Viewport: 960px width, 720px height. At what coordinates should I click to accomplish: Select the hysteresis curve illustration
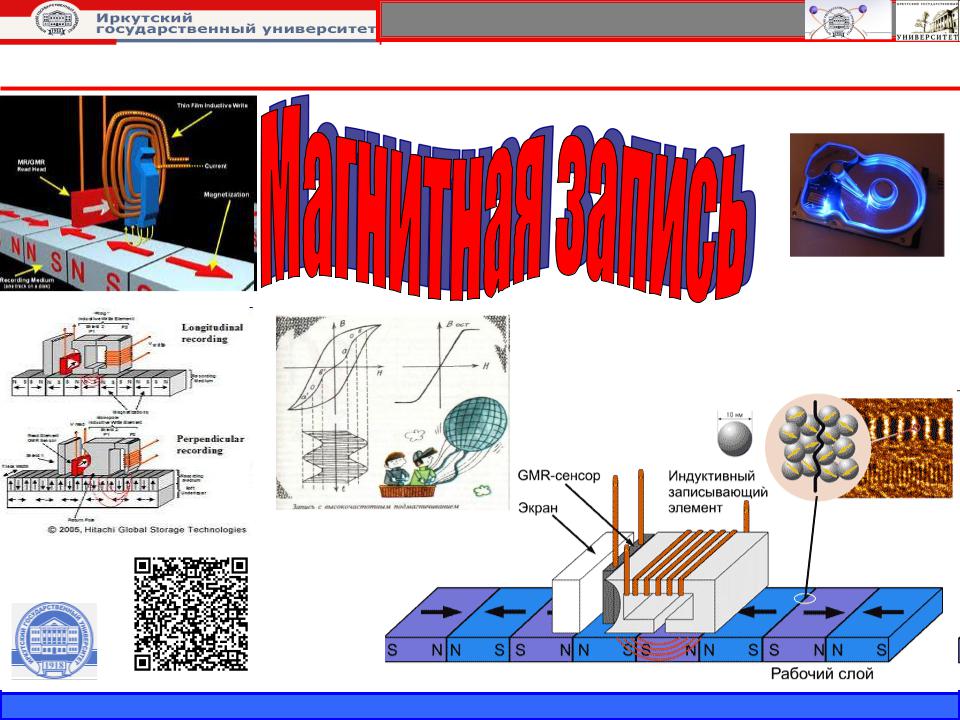click(392, 412)
